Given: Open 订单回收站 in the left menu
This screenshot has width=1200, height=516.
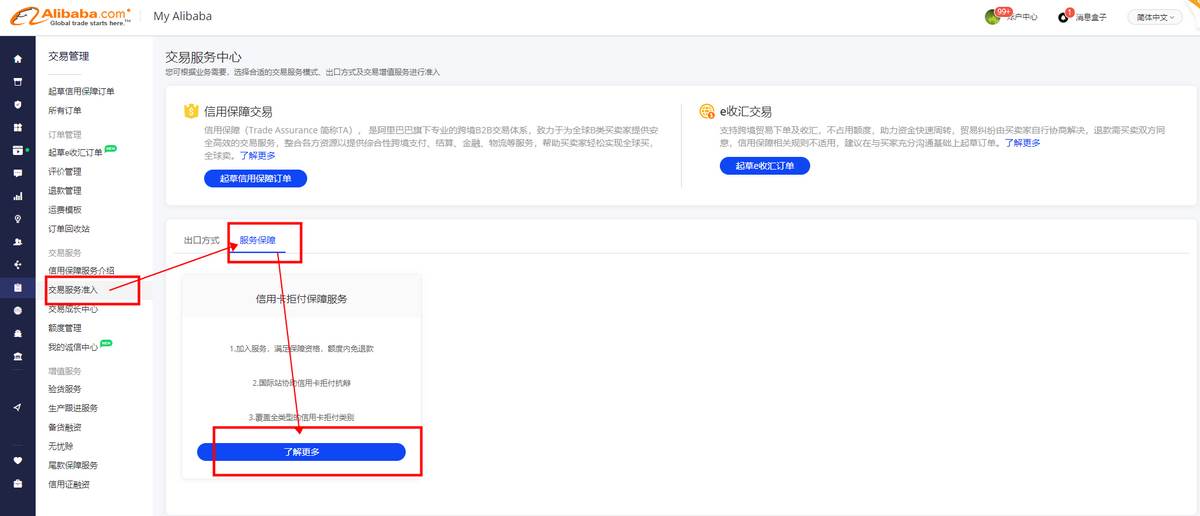Looking at the screenshot, I should point(70,229).
